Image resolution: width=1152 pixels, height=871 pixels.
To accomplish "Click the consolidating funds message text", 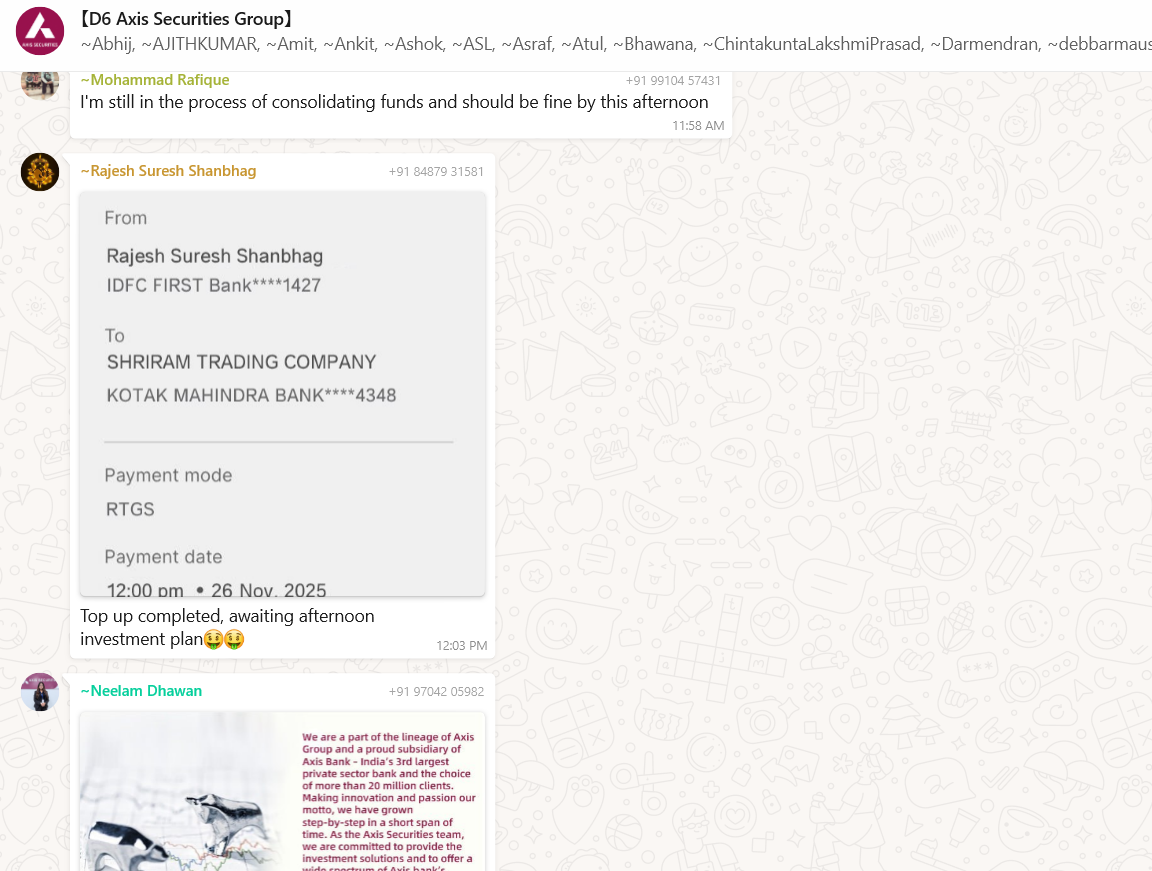I will click(395, 102).
